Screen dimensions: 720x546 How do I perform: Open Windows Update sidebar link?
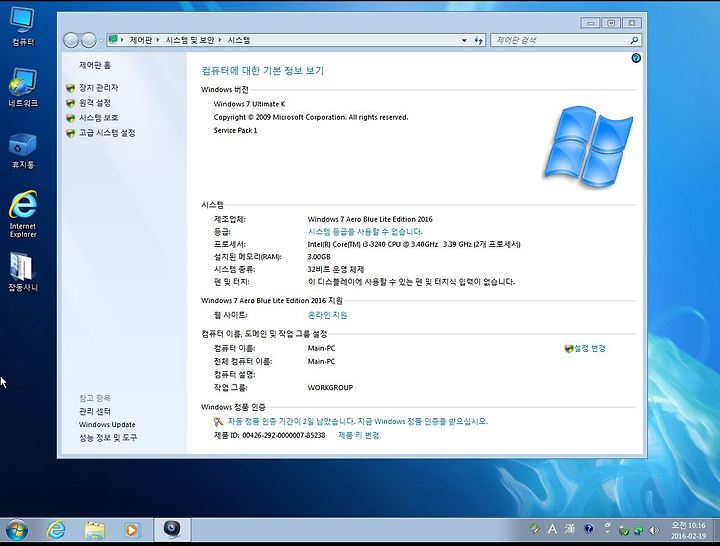[x=107, y=424]
